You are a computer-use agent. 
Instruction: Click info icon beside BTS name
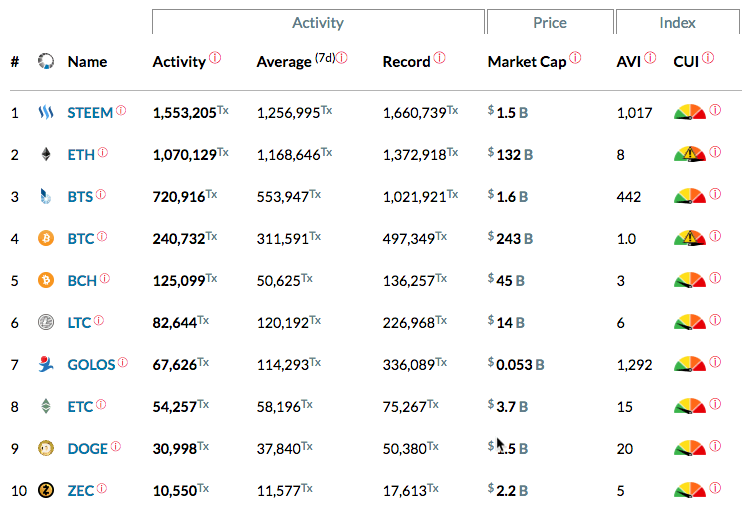(101, 194)
